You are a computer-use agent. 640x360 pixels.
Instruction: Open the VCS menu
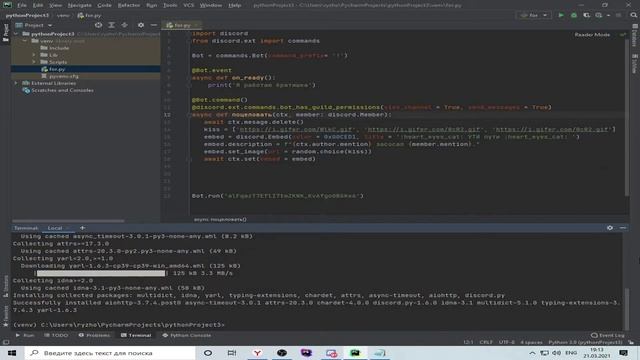189,5
